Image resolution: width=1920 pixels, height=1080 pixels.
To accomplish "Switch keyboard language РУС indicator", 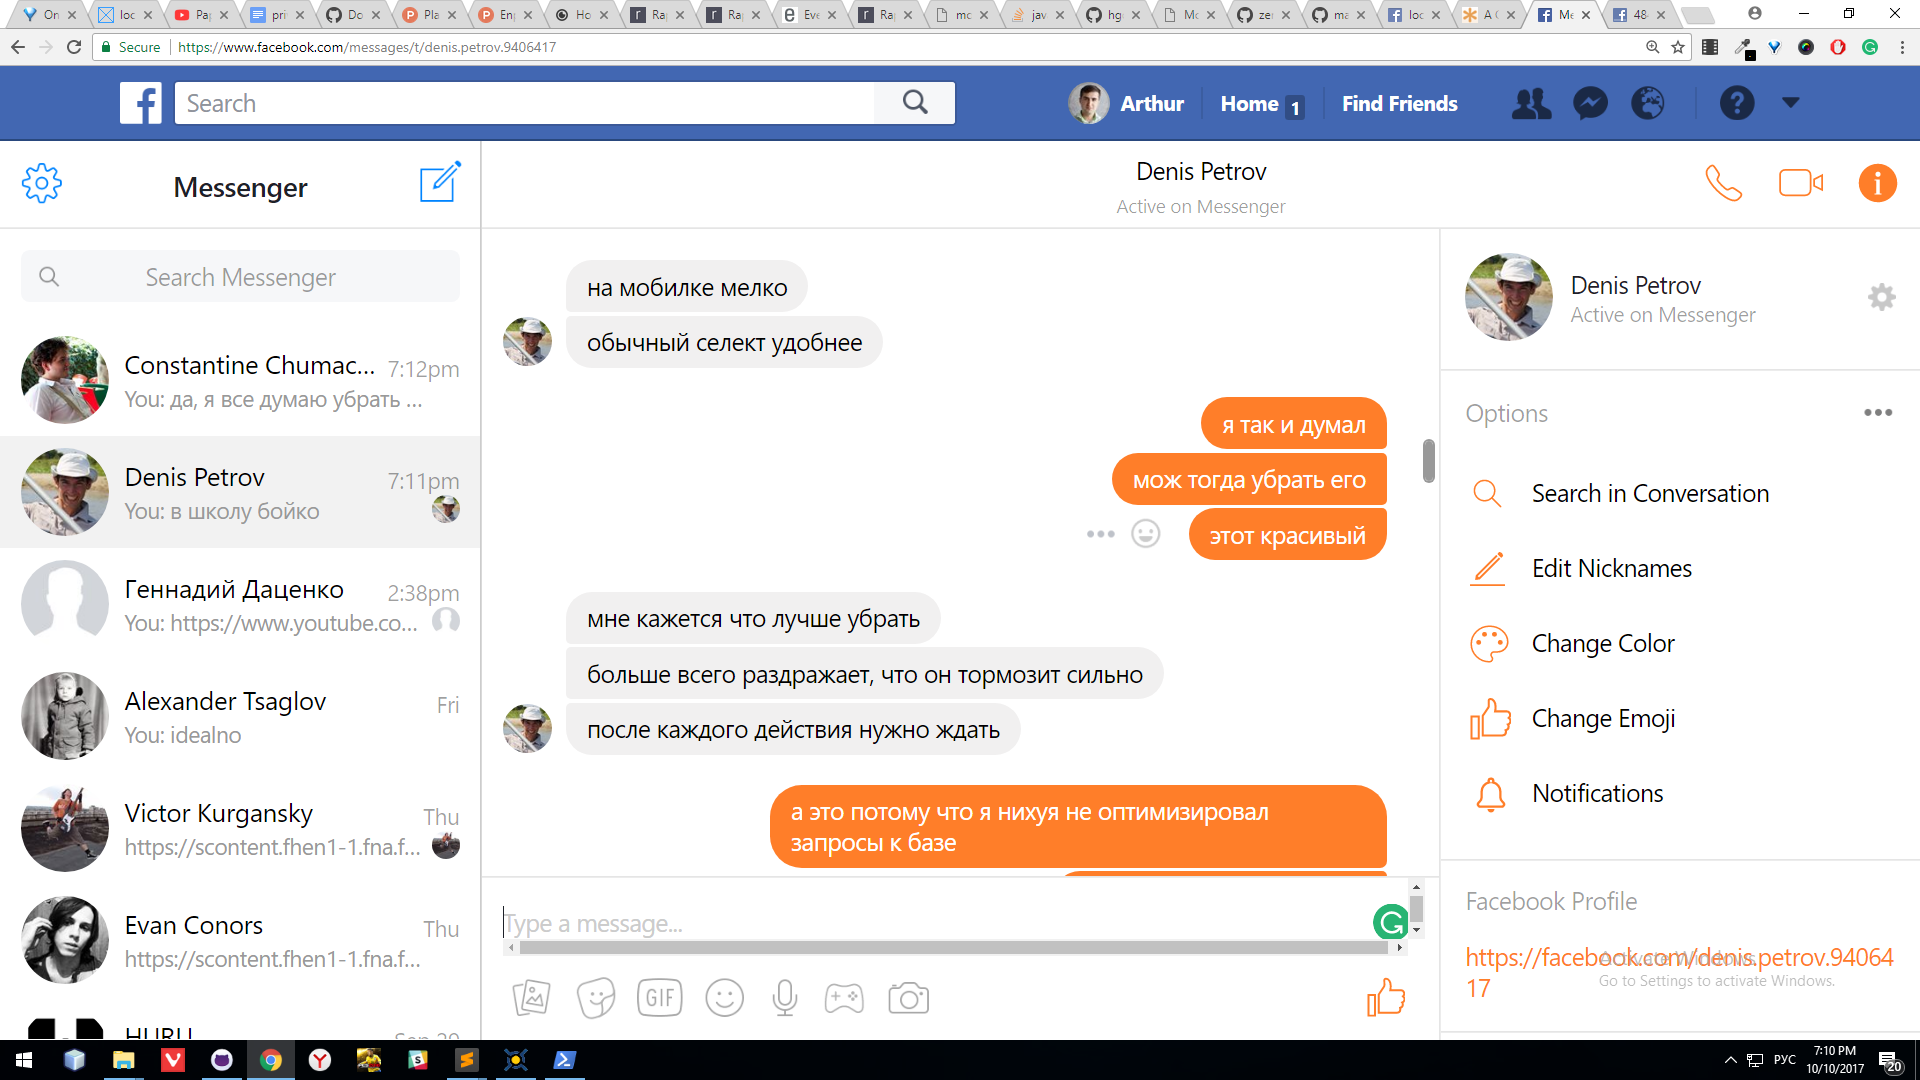I will pos(1784,1060).
